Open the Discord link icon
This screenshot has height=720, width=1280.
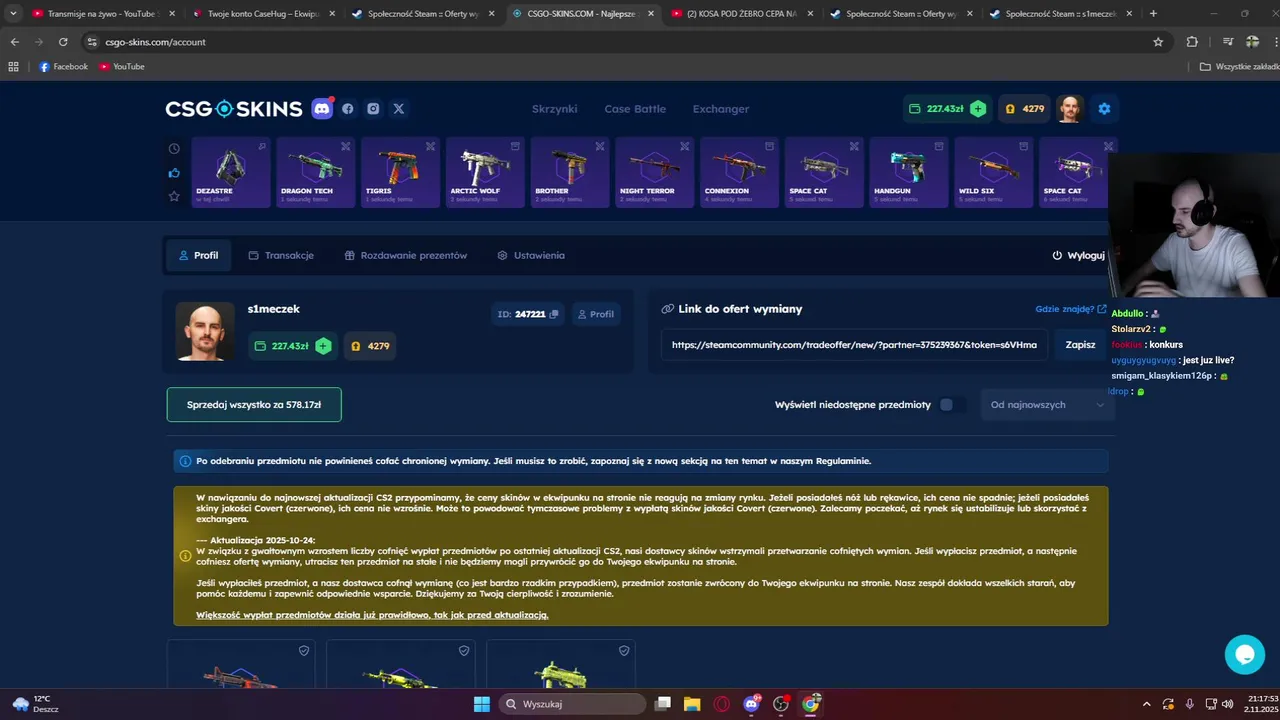pyautogui.click(x=322, y=109)
